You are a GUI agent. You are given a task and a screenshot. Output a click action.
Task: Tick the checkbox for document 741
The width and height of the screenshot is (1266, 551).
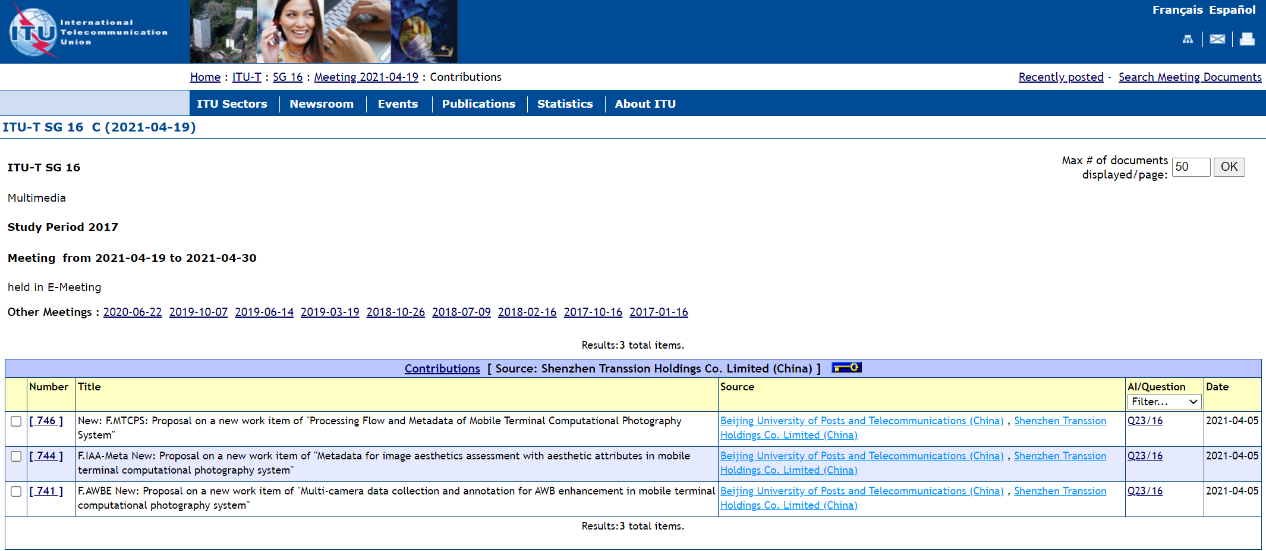click(x=16, y=491)
